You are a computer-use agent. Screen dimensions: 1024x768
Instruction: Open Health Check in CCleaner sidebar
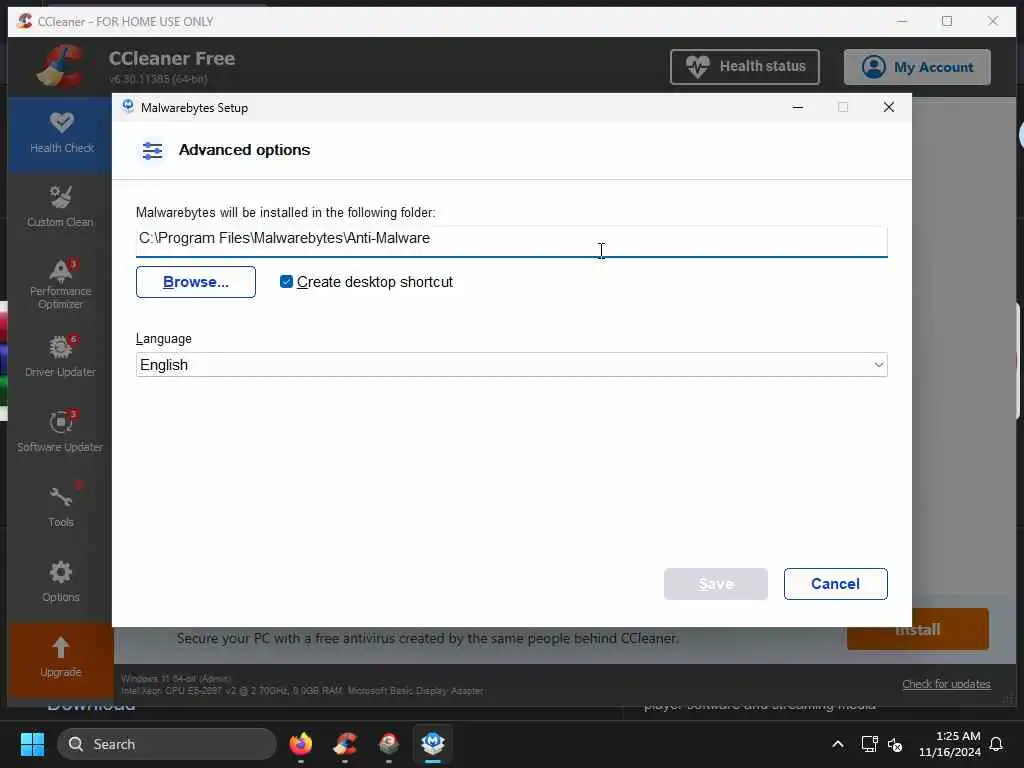point(61,134)
